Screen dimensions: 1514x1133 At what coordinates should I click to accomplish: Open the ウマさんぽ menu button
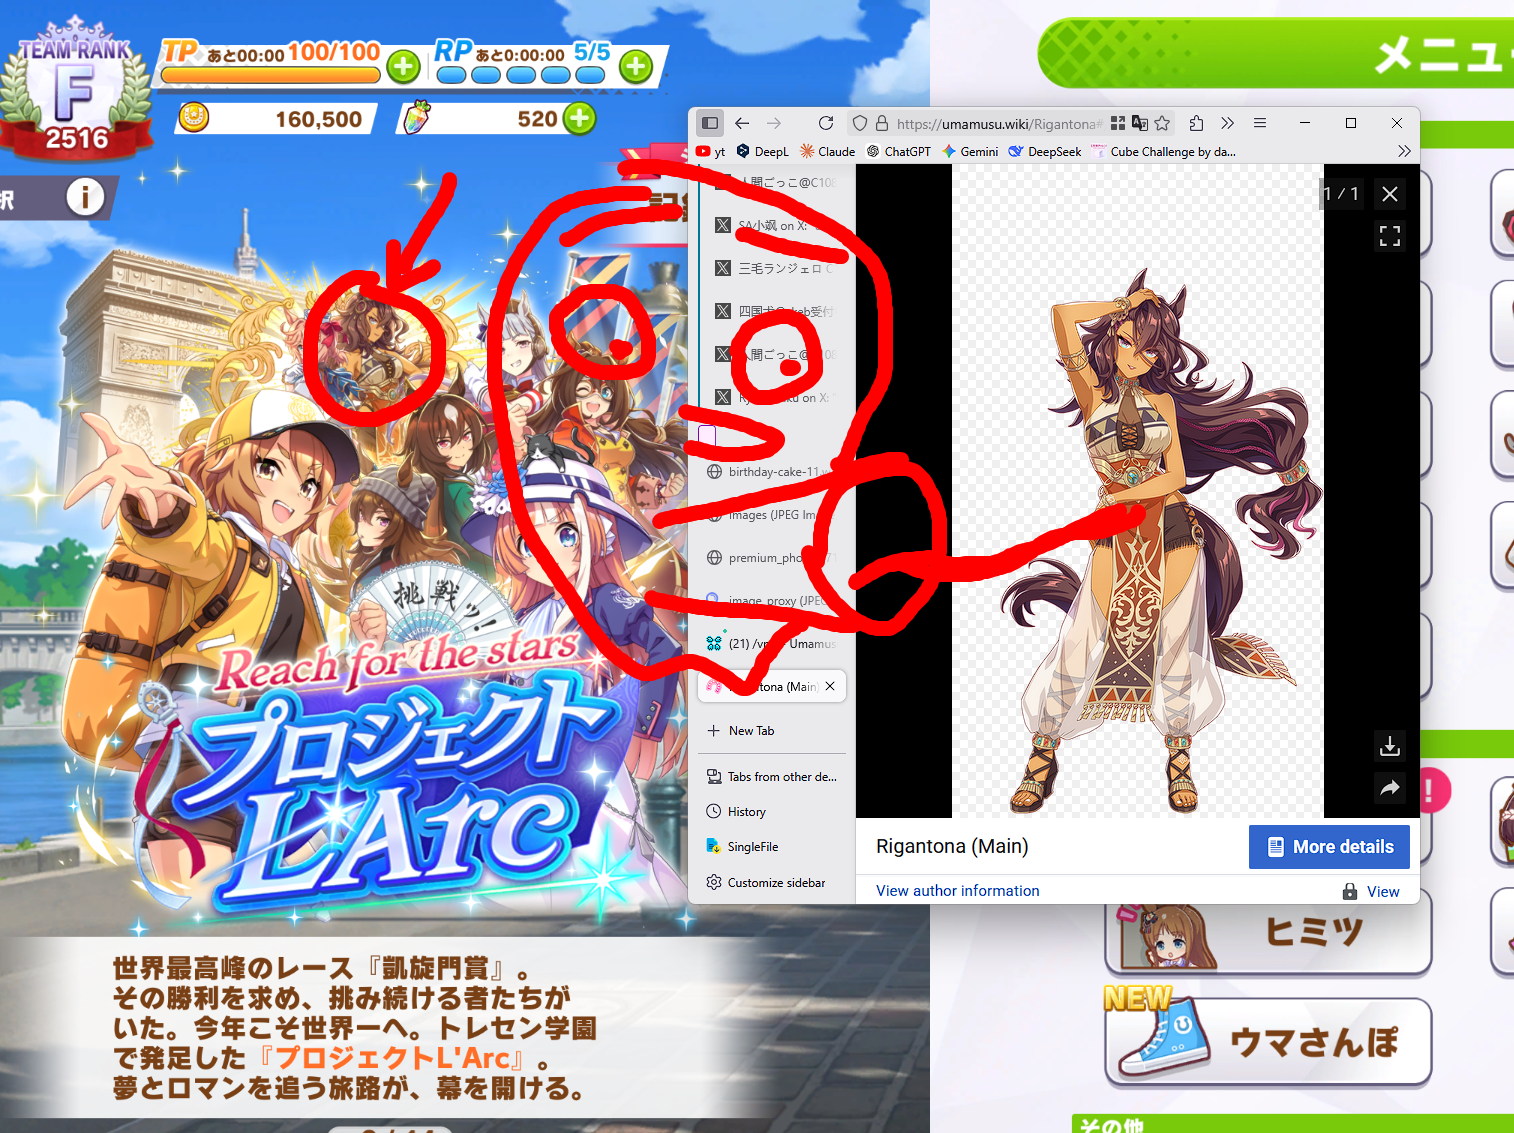[x=1268, y=1041]
